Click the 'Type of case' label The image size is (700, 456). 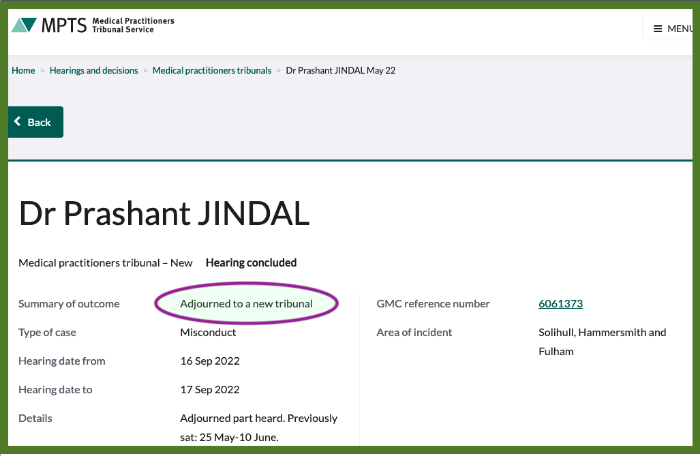(x=47, y=332)
